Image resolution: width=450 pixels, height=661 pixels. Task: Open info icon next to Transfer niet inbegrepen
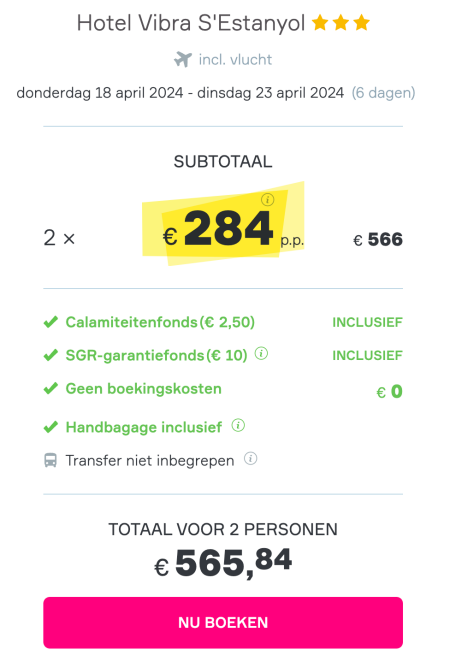(x=251, y=458)
